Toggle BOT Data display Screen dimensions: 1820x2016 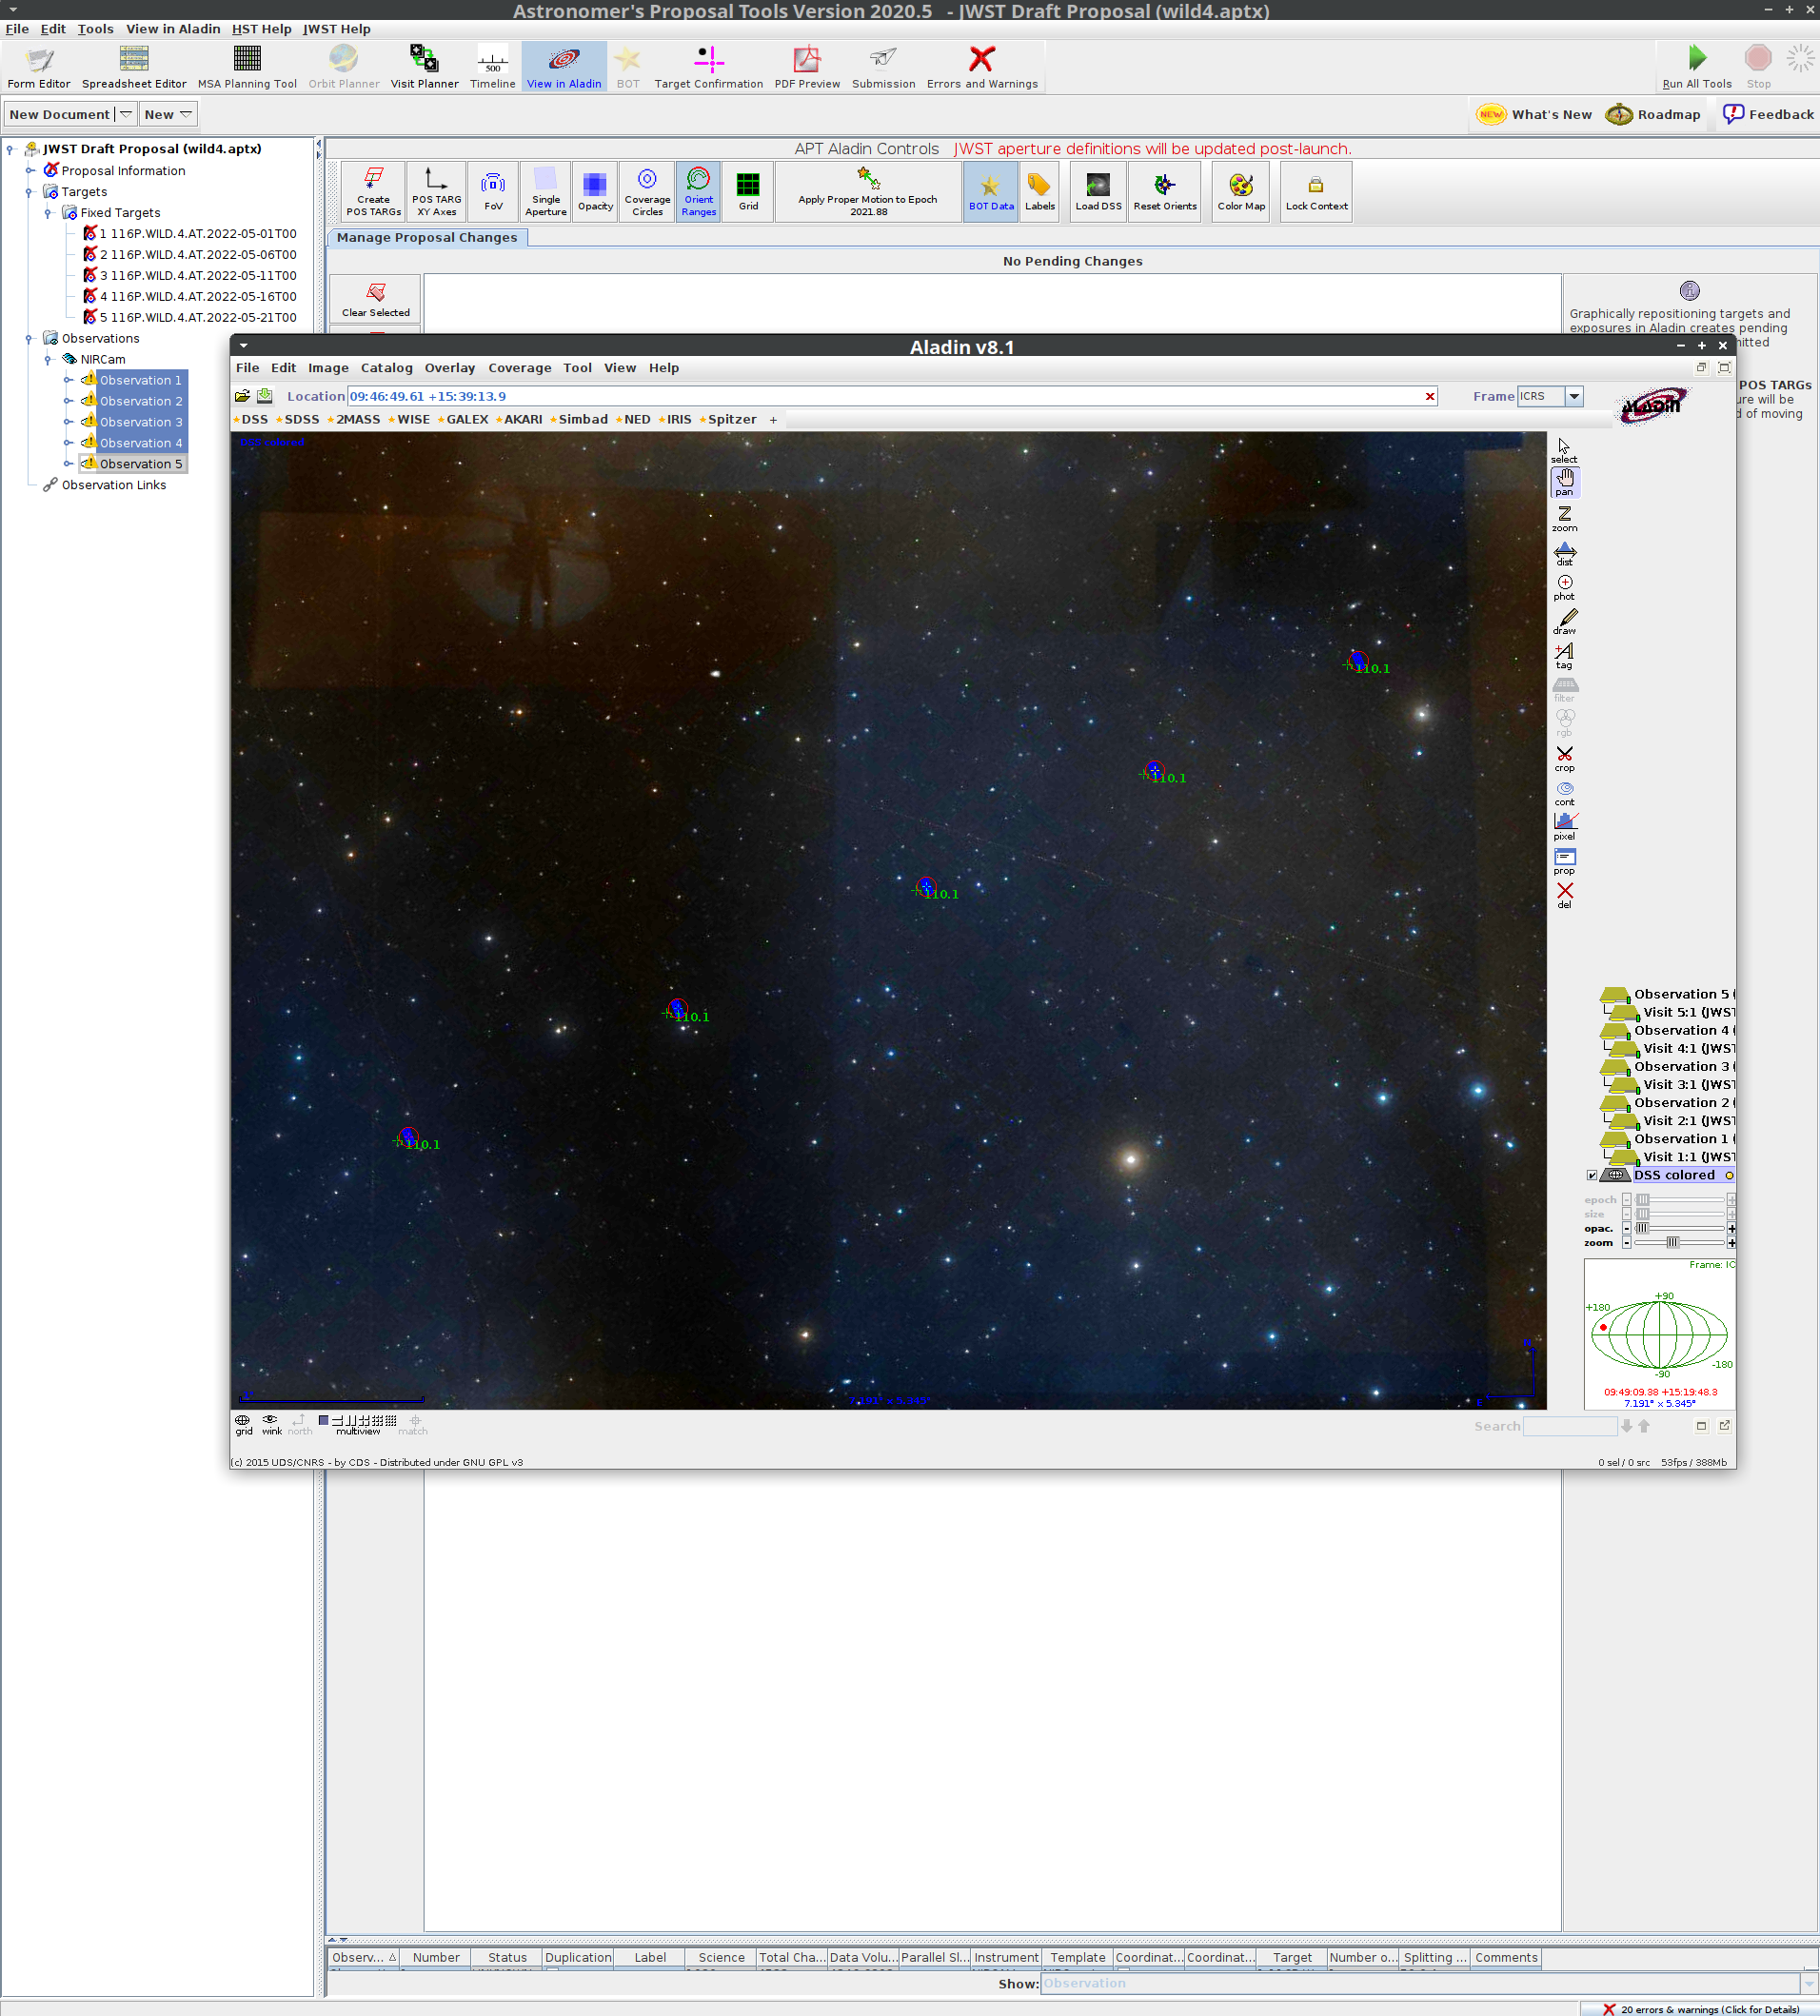click(990, 191)
